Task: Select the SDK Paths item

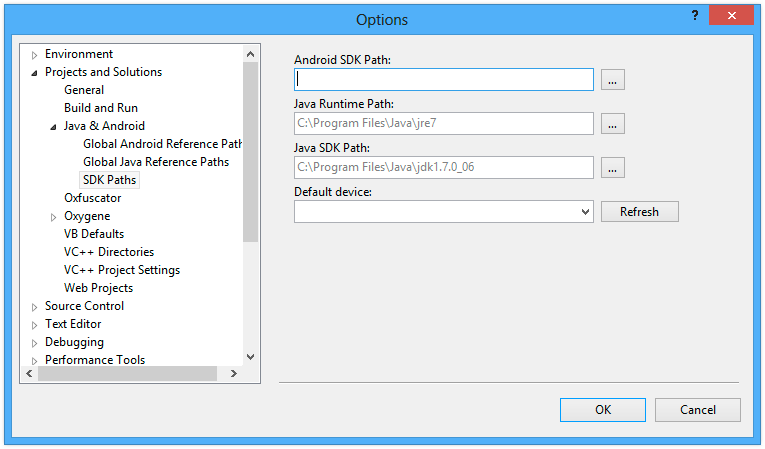Action: pos(109,180)
